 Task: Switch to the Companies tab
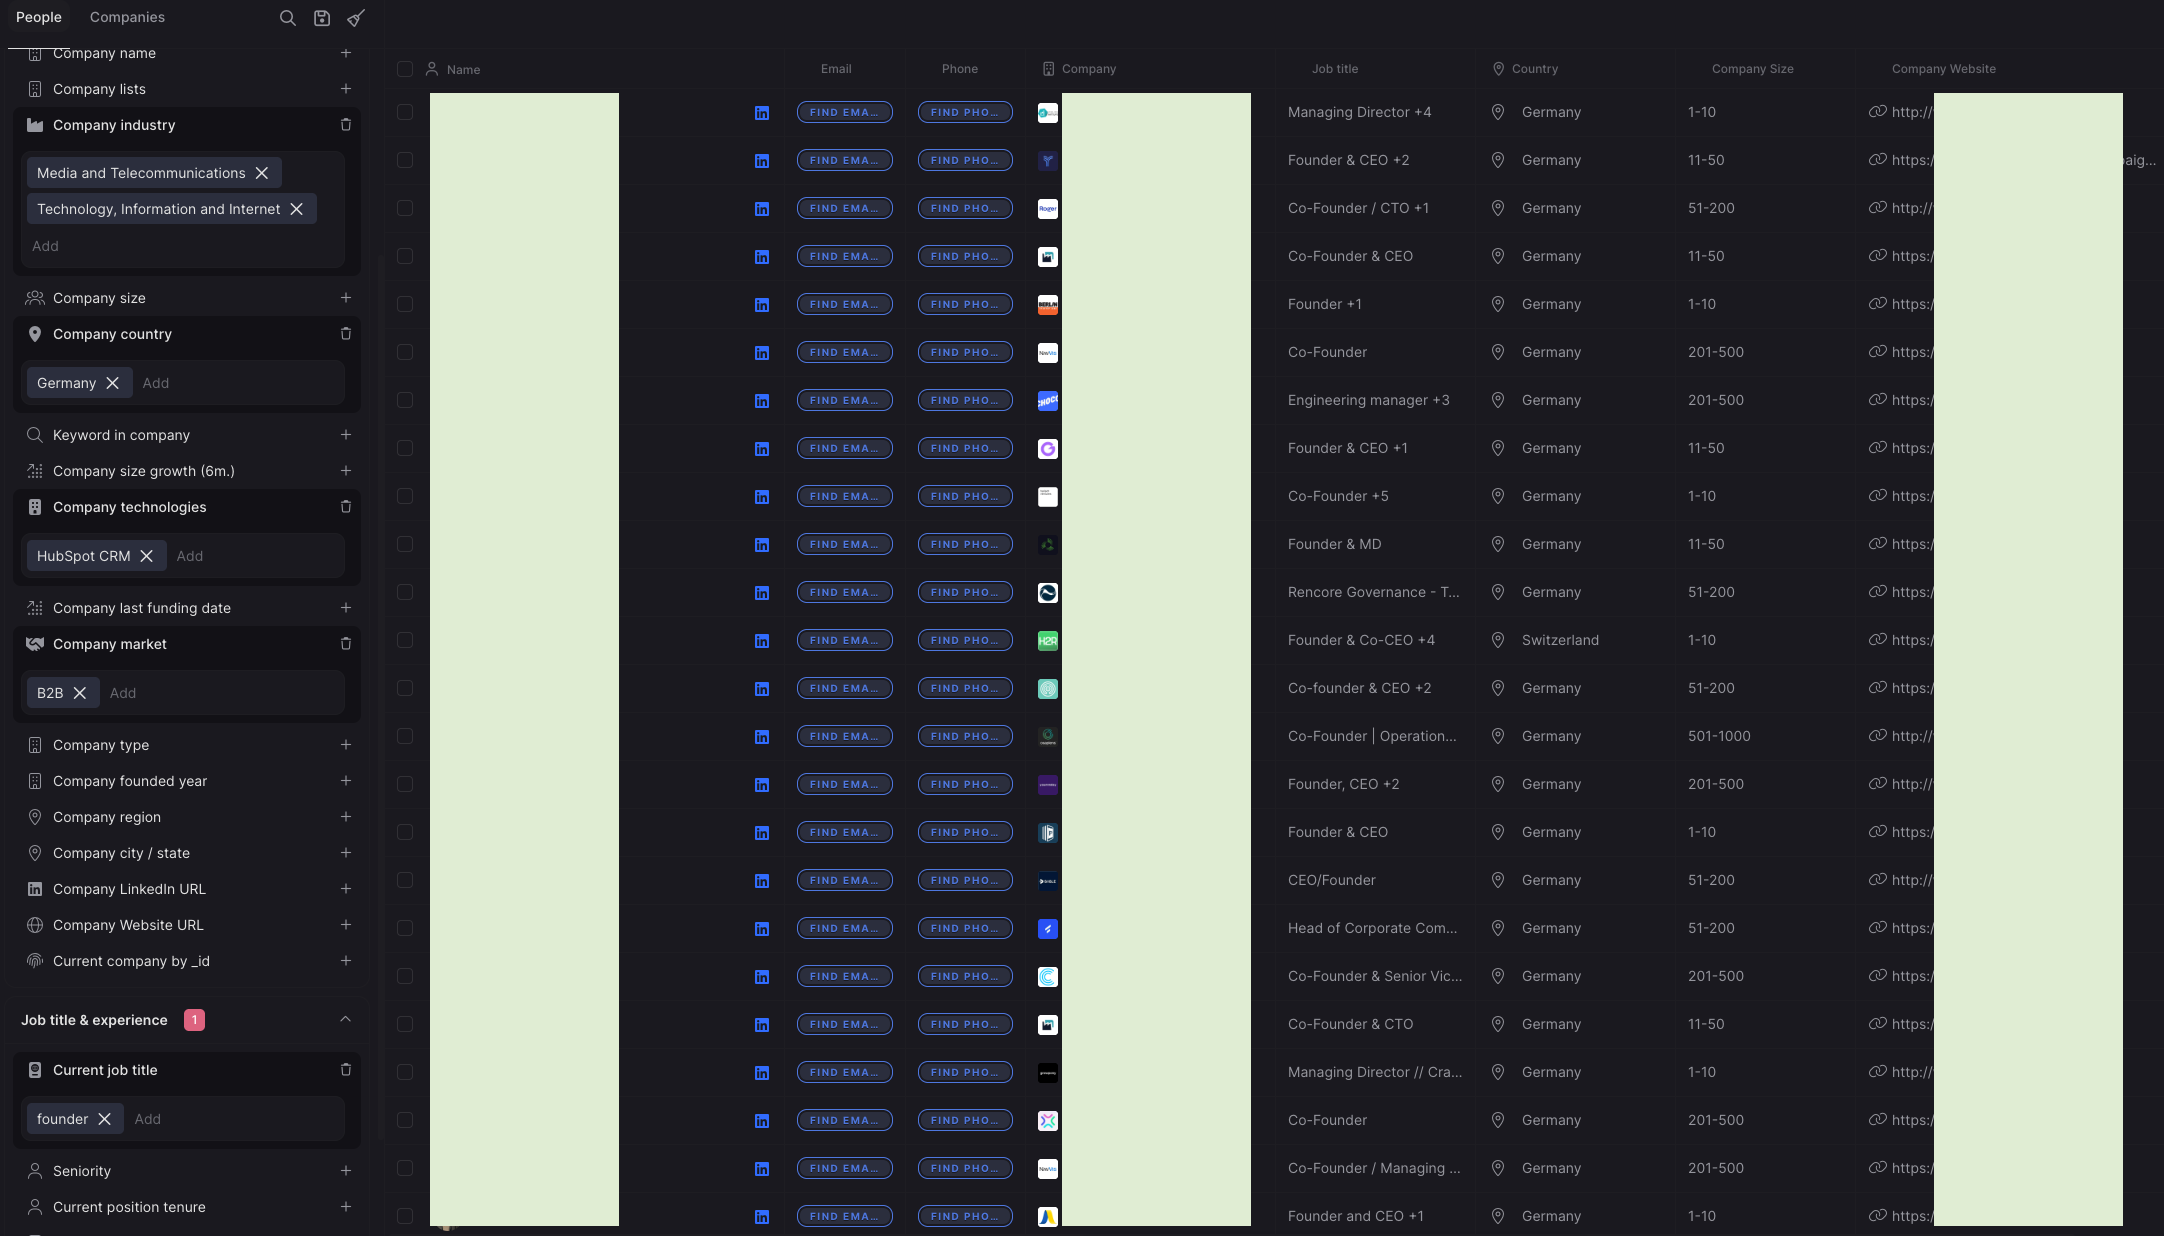pos(127,17)
